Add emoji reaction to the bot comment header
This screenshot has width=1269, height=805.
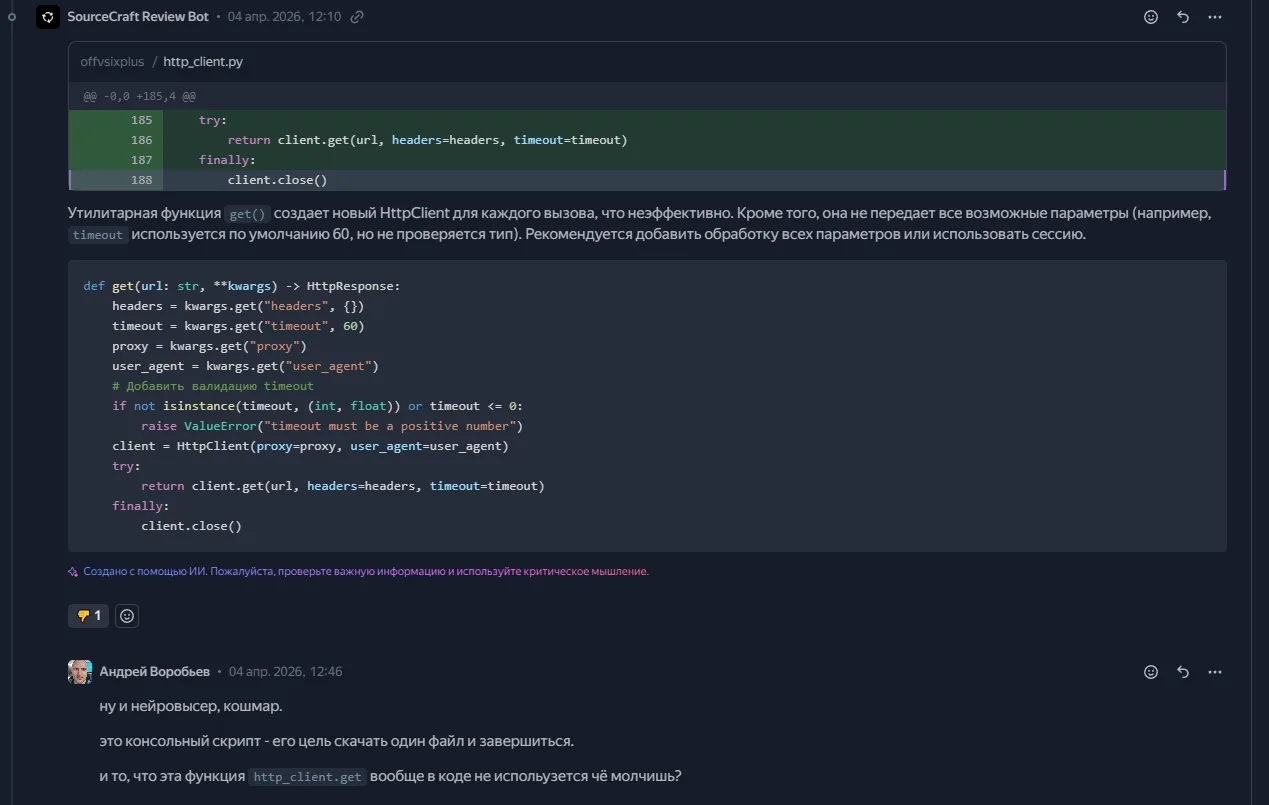point(1151,17)
